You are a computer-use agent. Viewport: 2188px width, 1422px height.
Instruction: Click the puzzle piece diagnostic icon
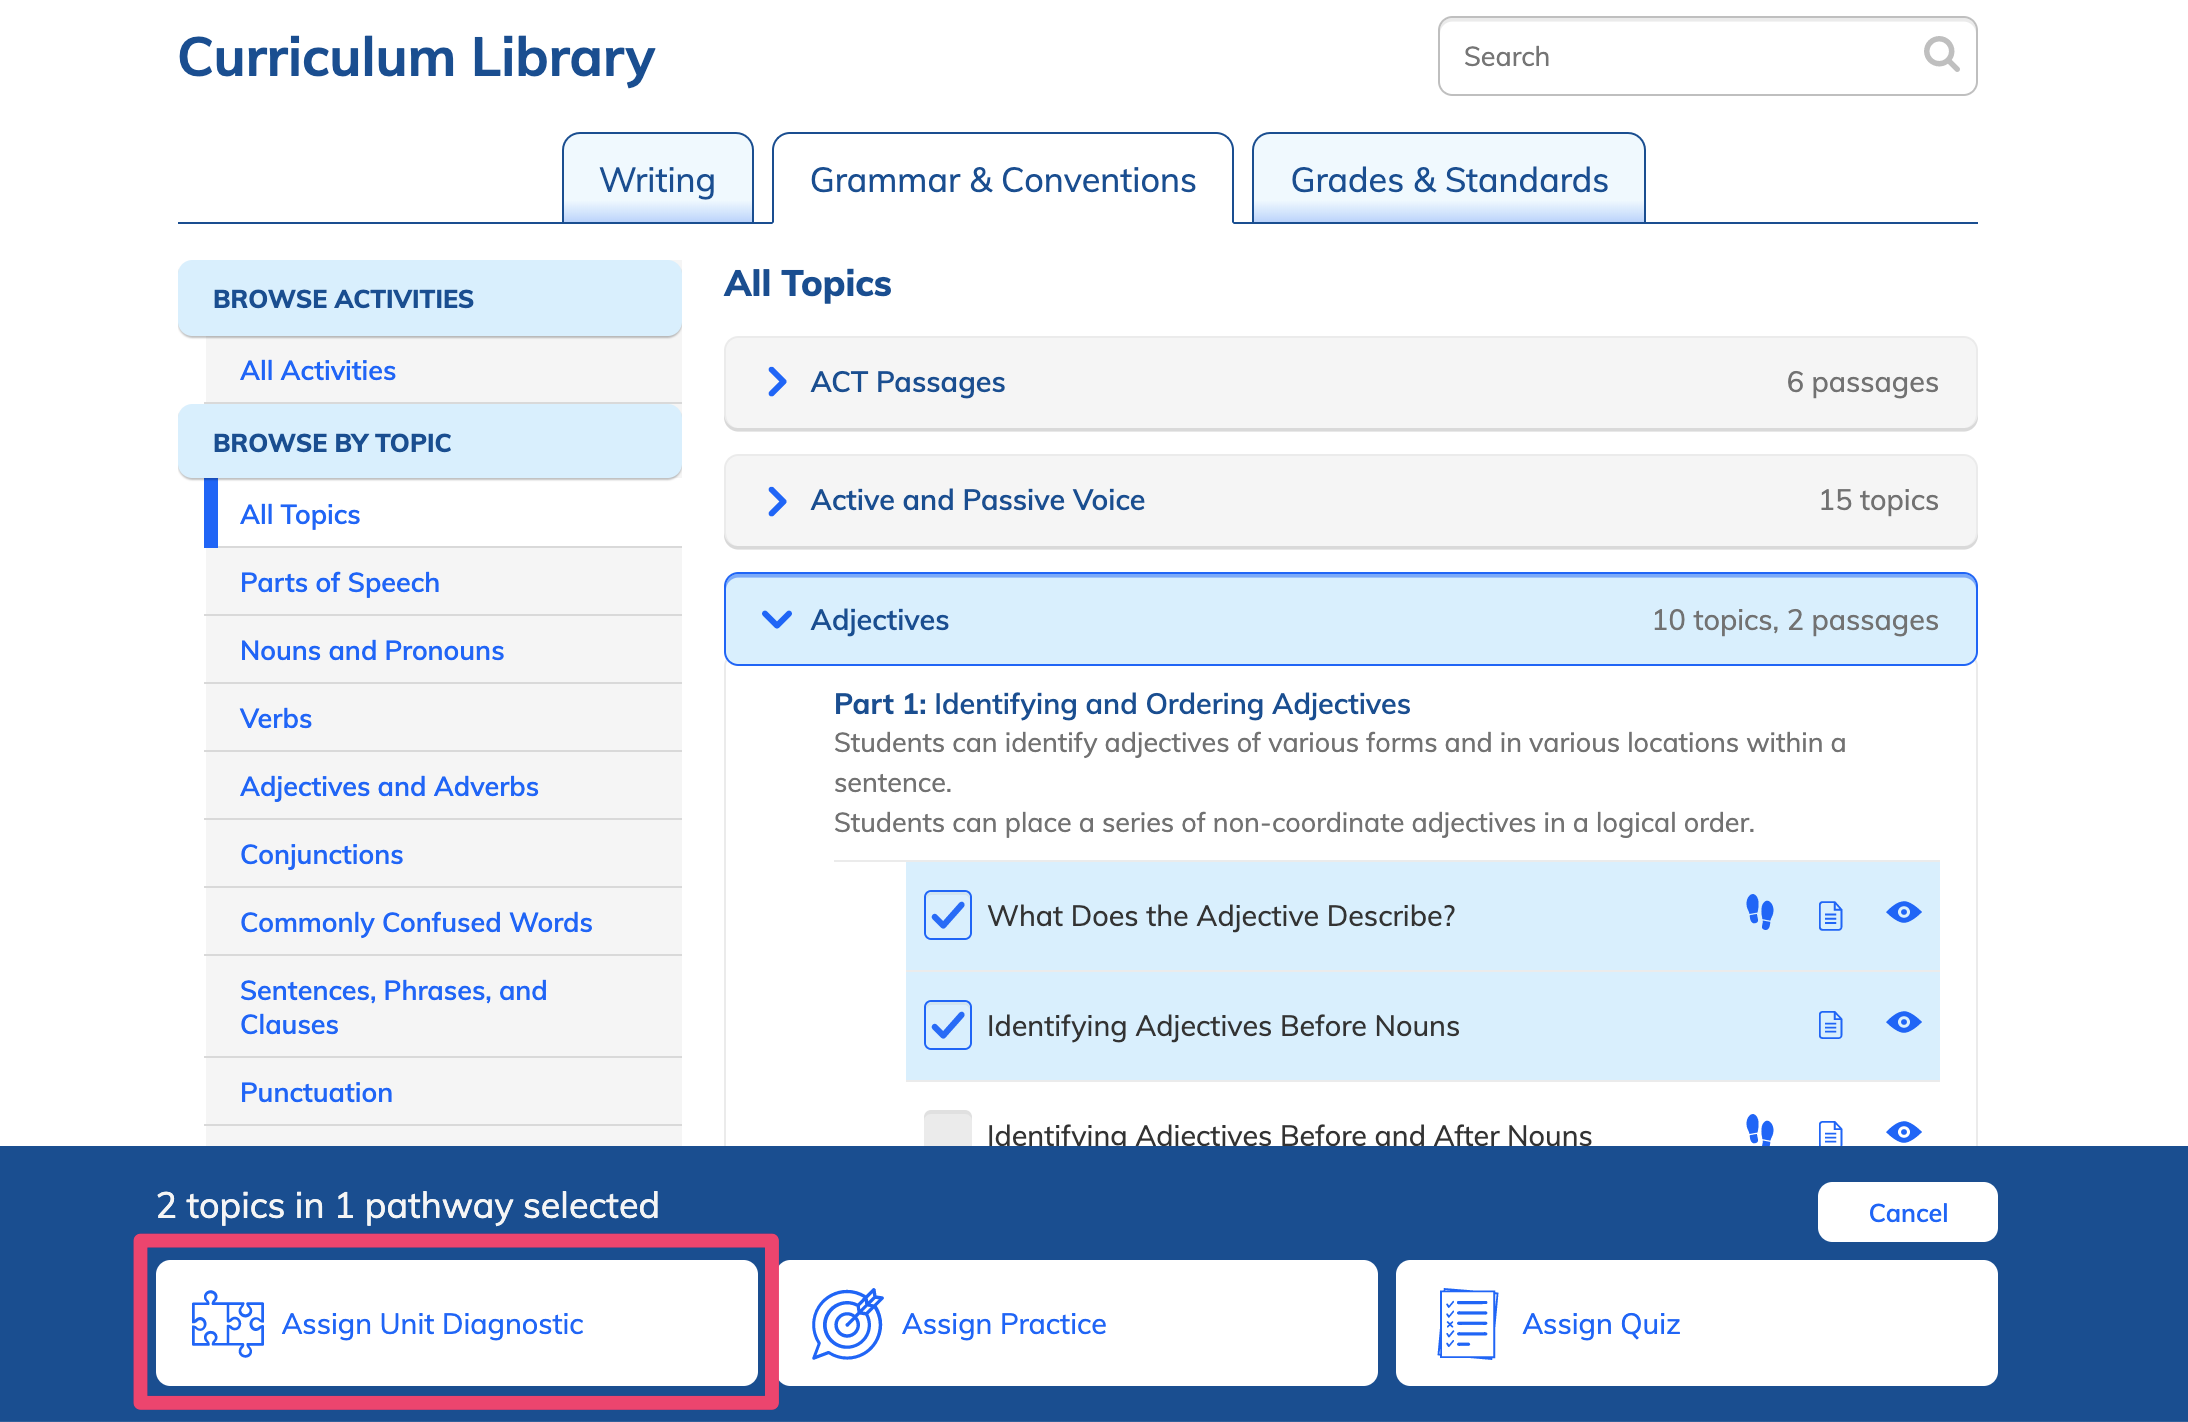[228, 1323]
